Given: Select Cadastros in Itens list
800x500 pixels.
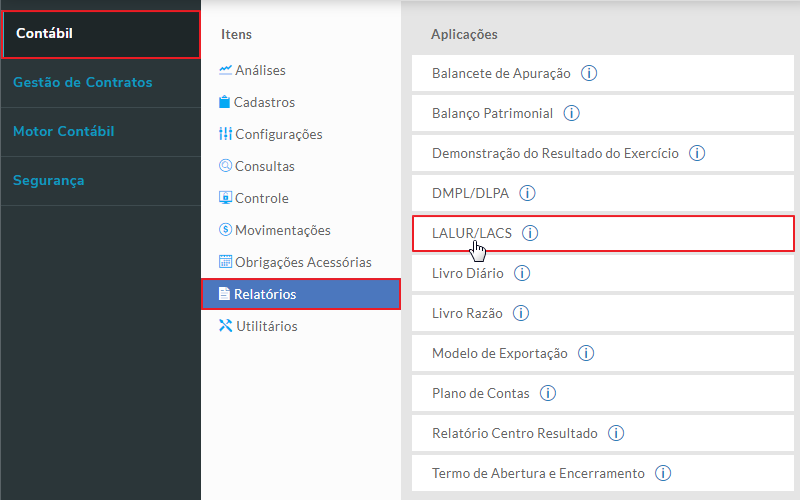Looking at the screenshot, I should [264, 102].
